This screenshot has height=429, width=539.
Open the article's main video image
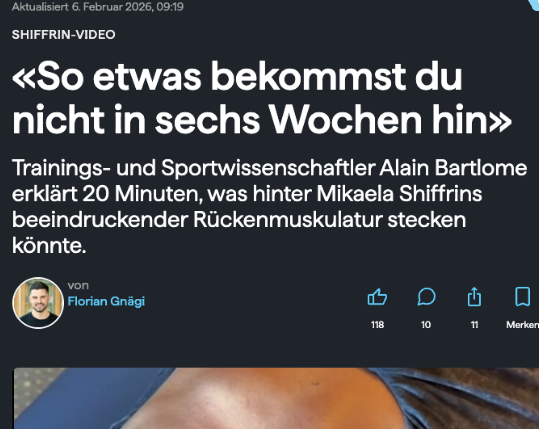[276, 398]
